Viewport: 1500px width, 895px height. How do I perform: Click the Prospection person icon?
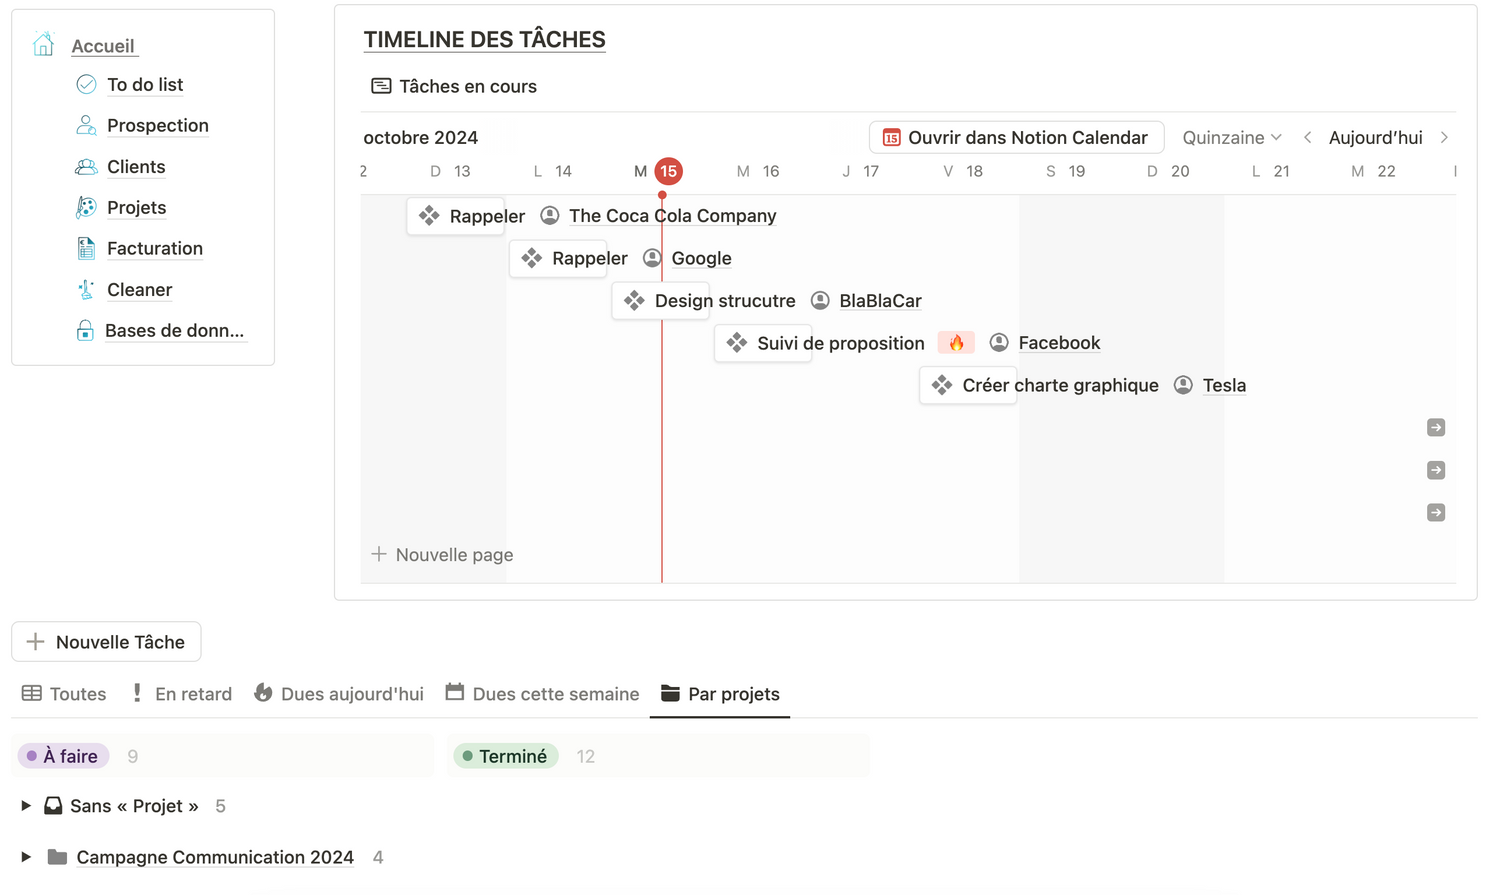pyautogui.click(x=86, y=125)
